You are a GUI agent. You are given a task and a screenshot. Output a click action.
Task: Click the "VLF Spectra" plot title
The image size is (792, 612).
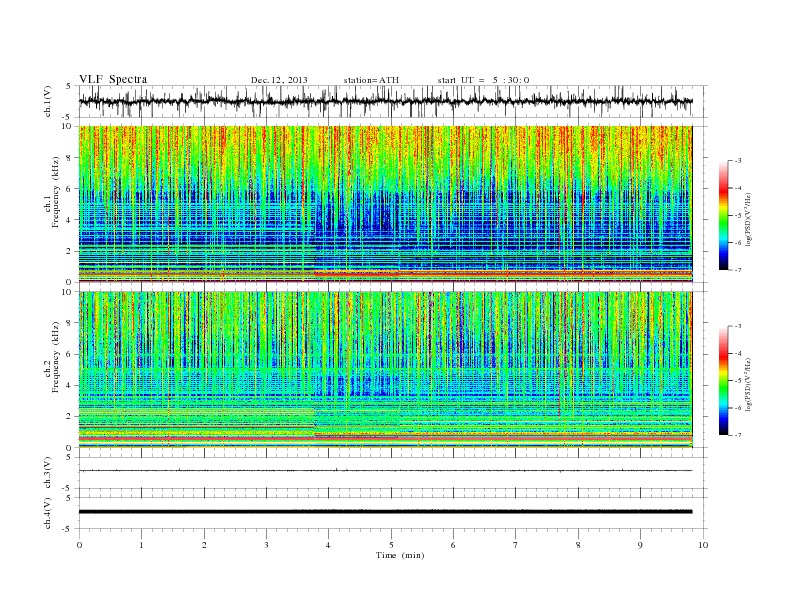tap(113, 79)
